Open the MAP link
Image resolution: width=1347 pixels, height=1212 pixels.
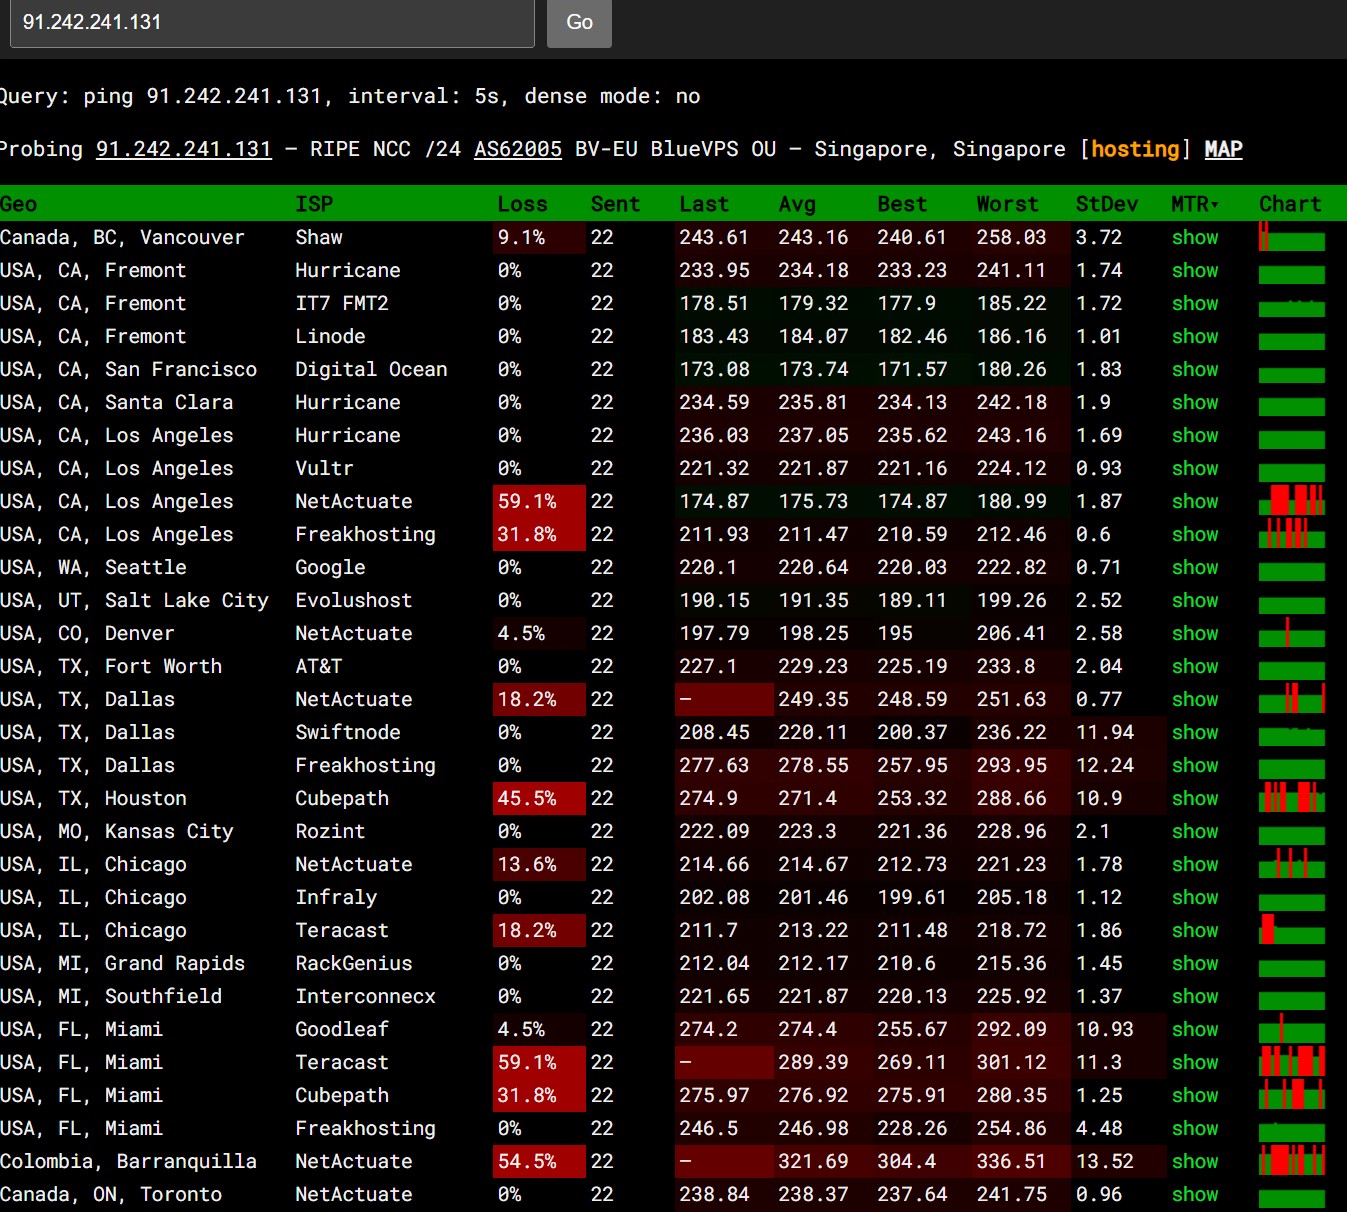[x=1223, y=149]
